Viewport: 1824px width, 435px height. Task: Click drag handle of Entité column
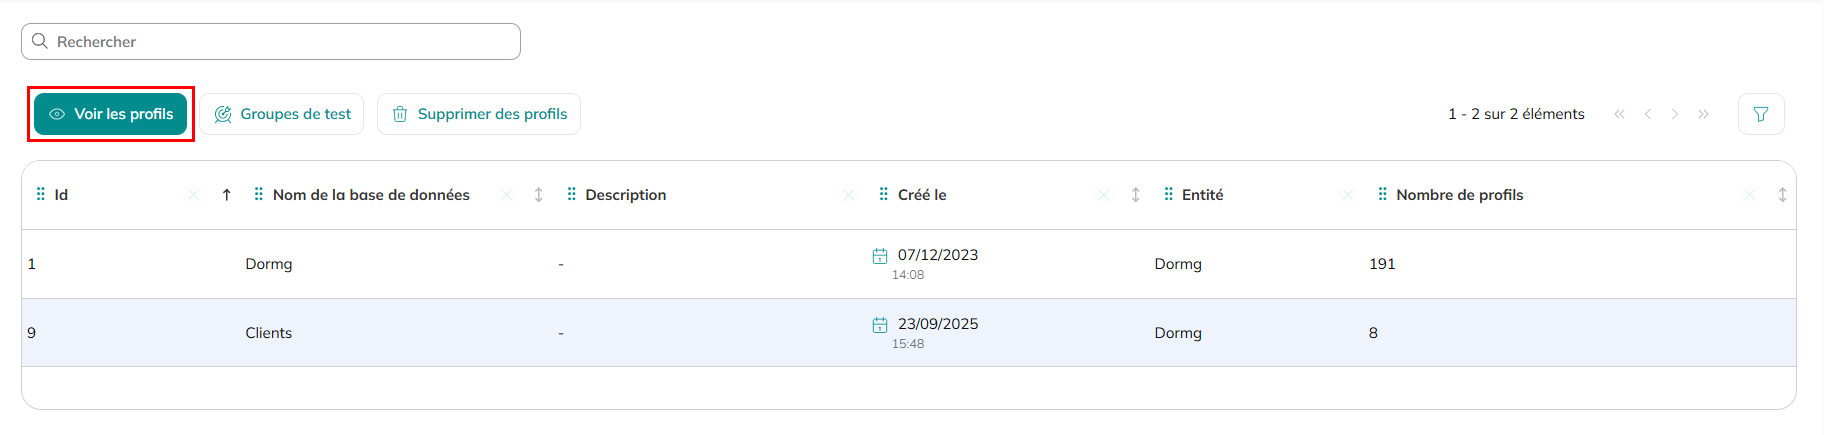point(1169,194)
